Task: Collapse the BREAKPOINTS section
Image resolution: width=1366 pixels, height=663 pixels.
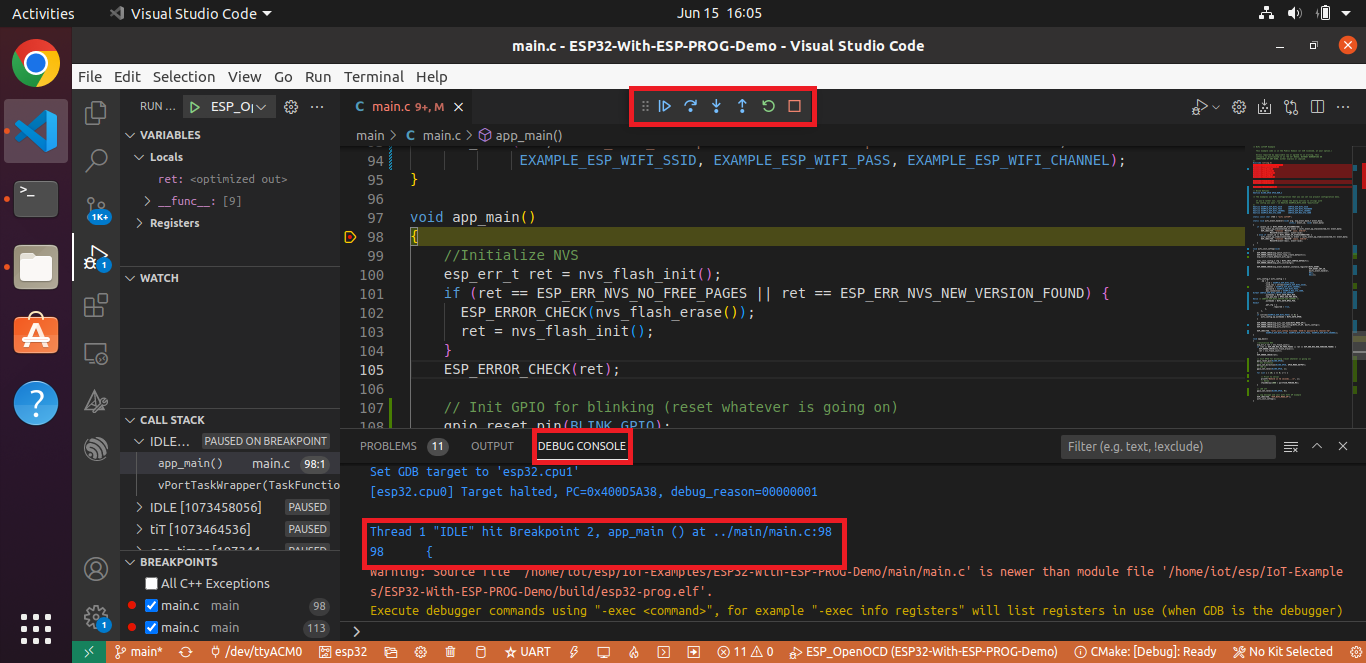Action: tap(230, 562)
